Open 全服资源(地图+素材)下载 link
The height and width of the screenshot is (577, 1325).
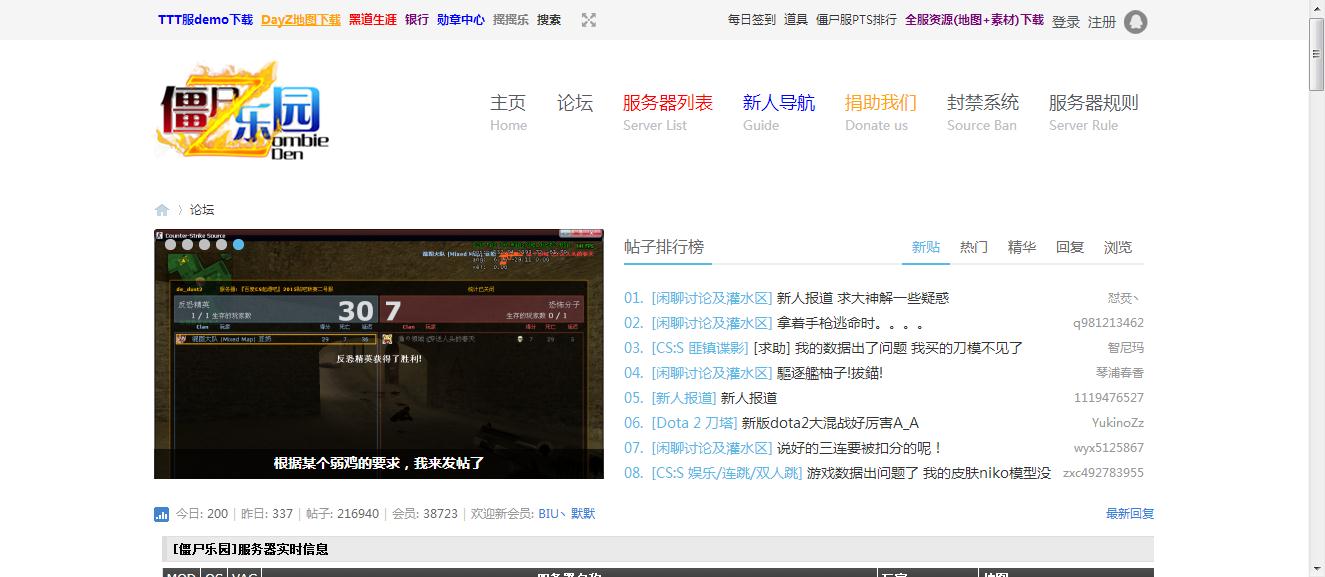click(x=975, y=20)
